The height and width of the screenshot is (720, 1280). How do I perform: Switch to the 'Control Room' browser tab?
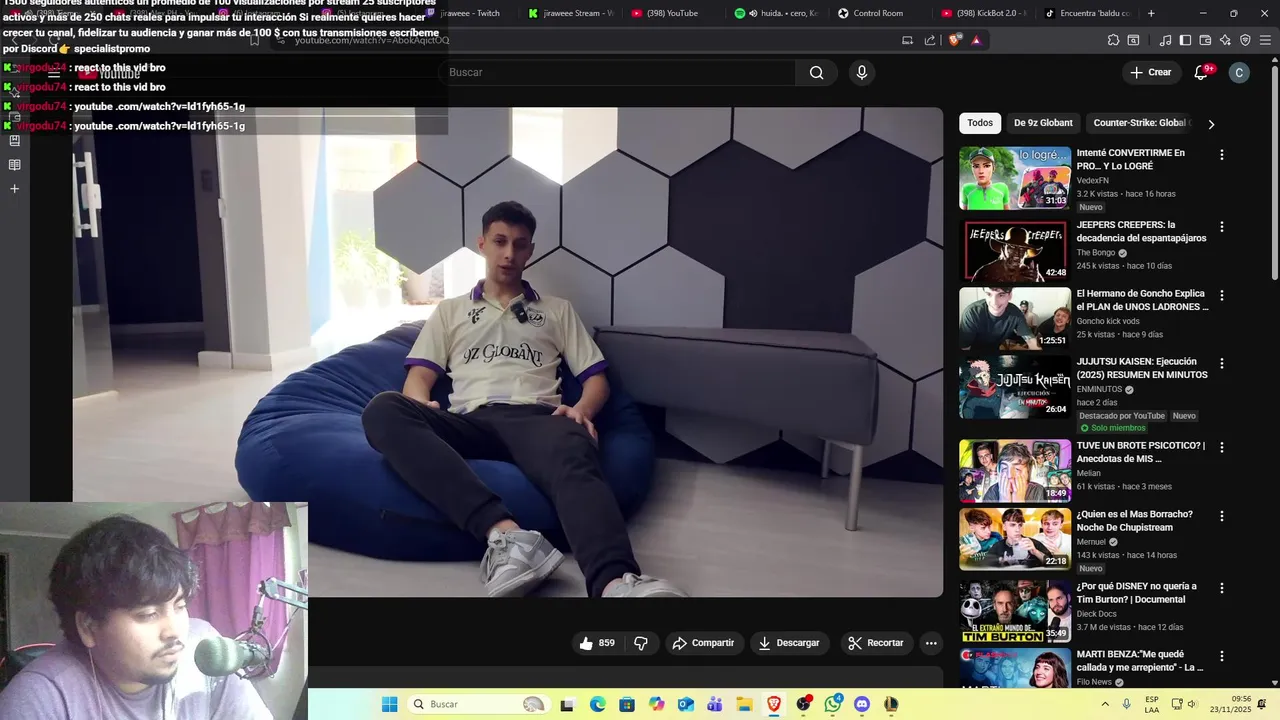878,13
